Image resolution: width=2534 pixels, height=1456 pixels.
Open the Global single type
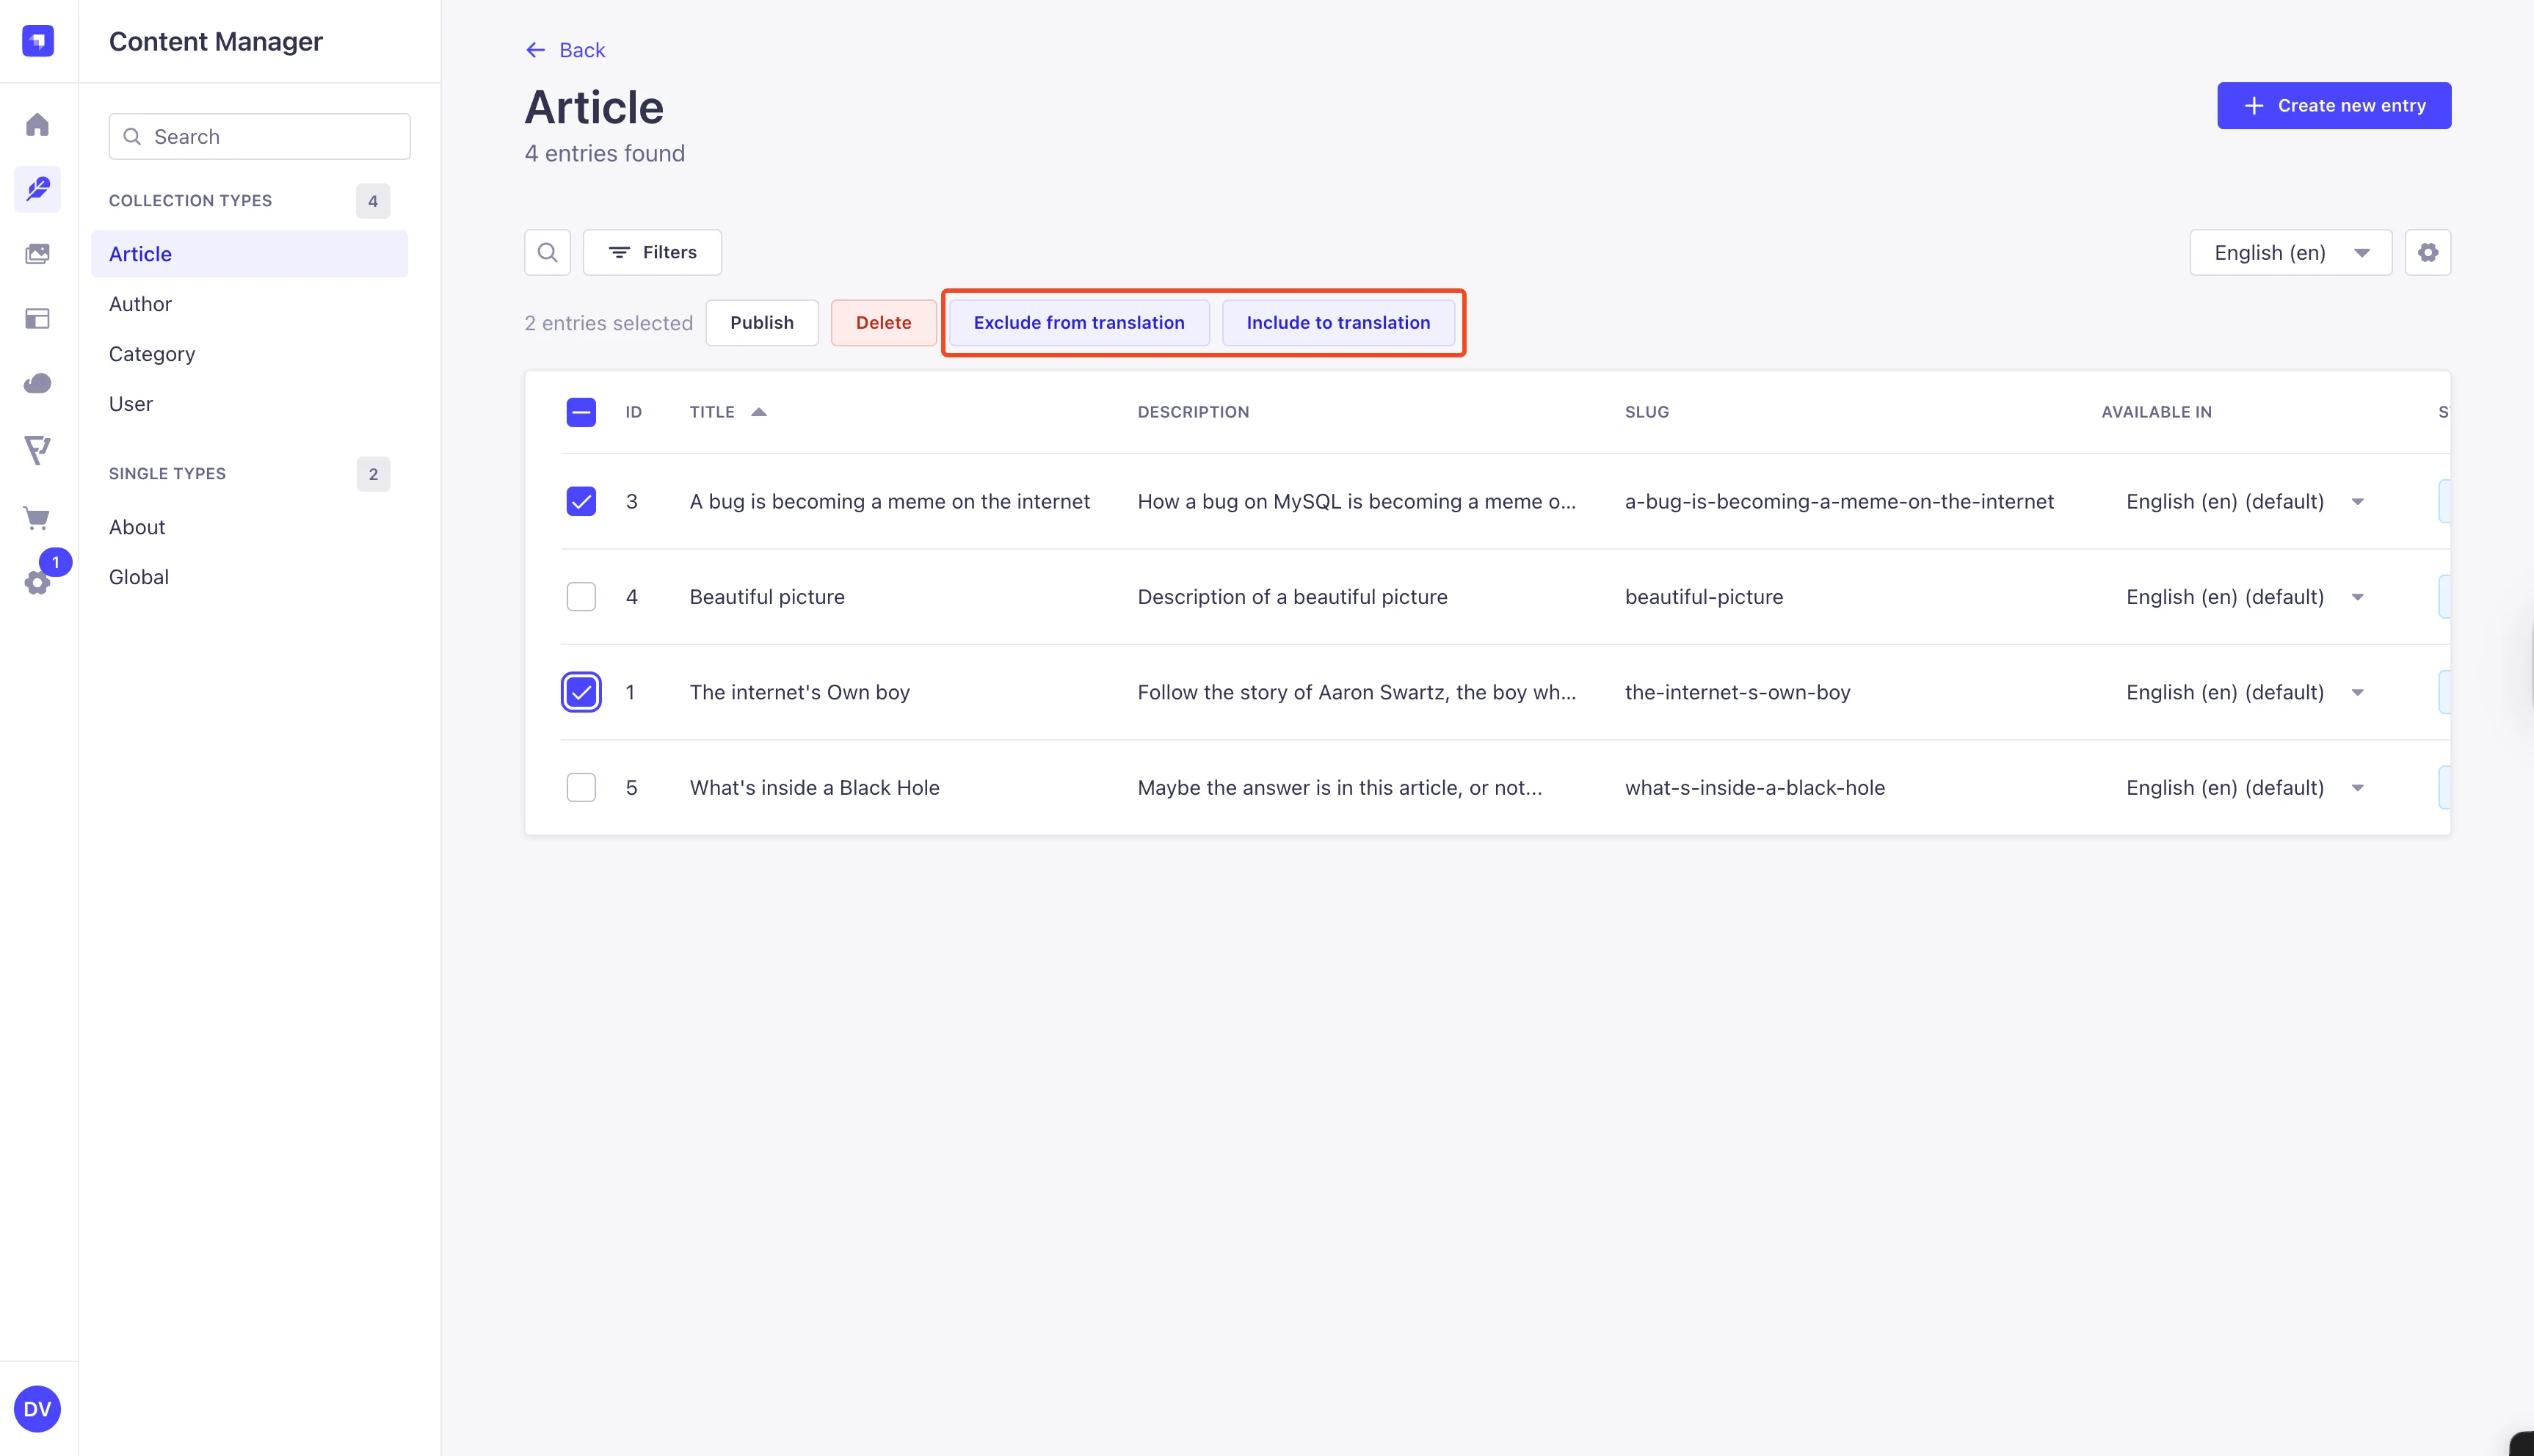click(x=139, y=577)
